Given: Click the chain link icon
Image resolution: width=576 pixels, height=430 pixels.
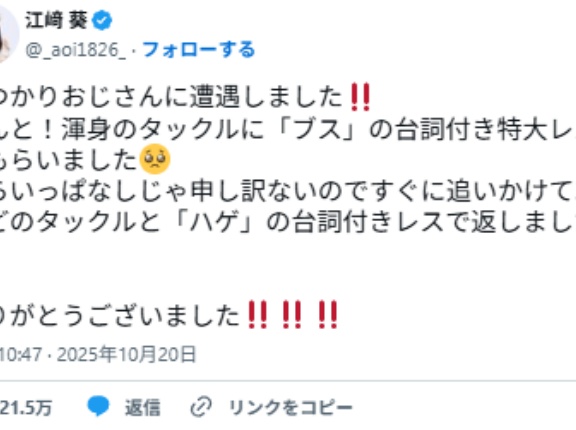Looking at the screenshot, I should pos(201,407).
